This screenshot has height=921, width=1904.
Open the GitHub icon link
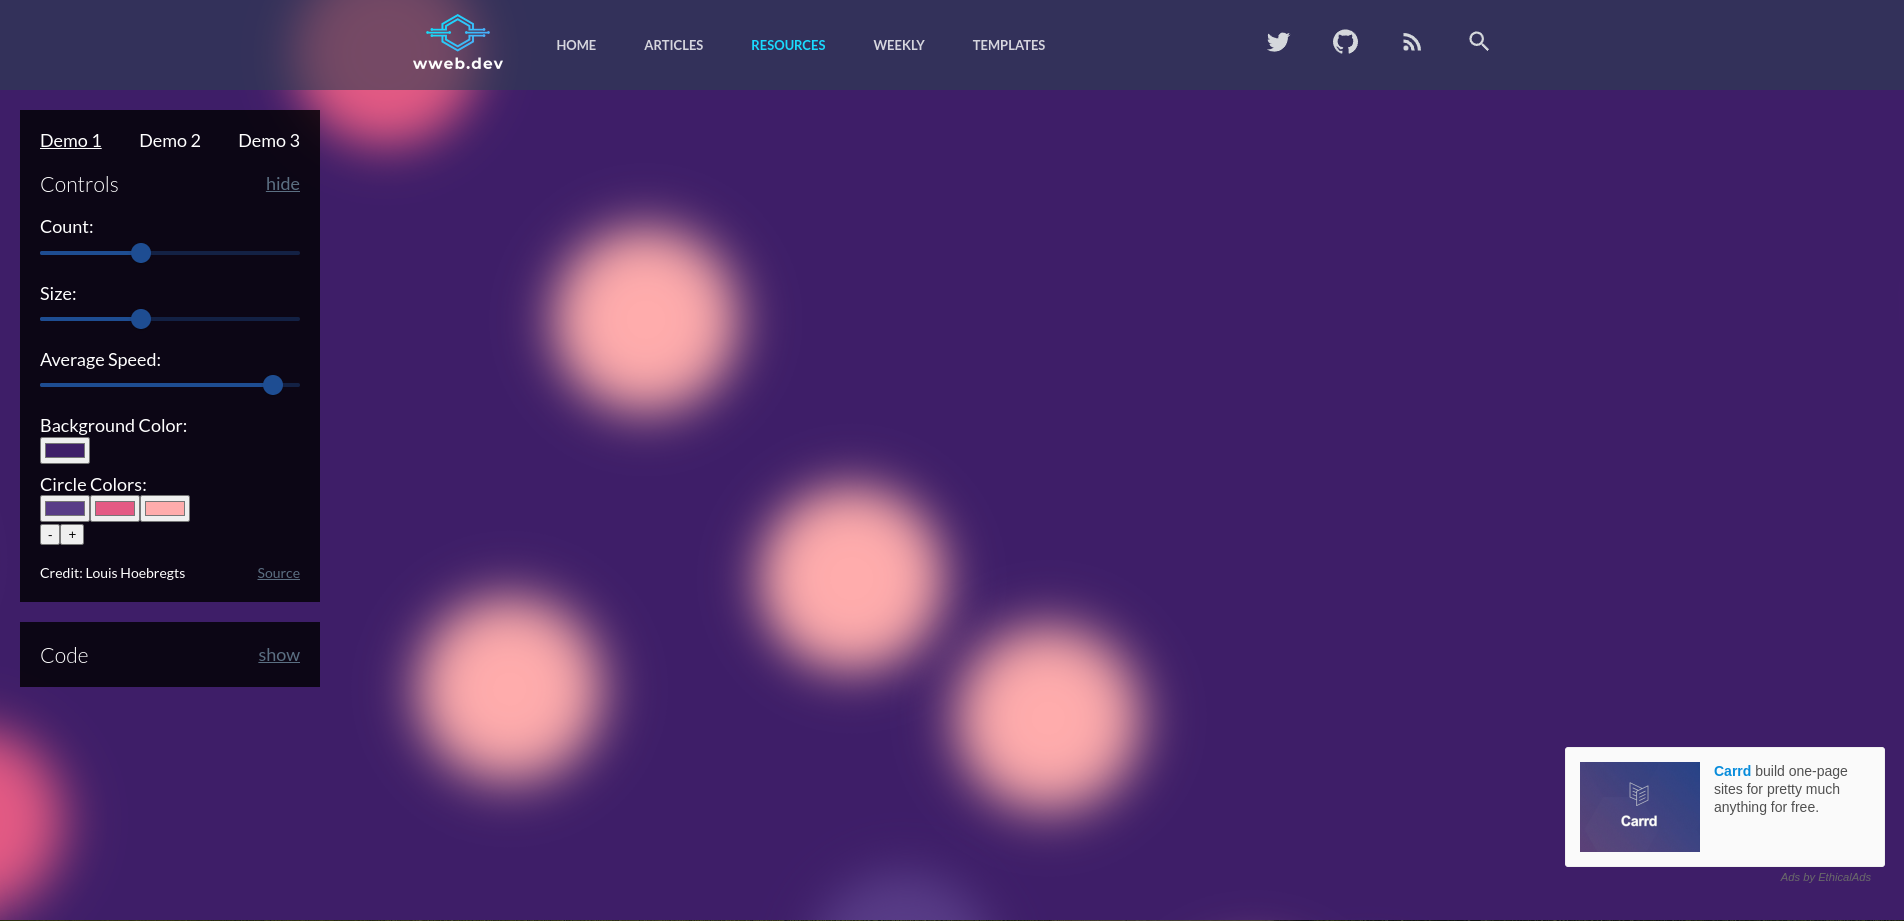pyautogui.click(x=1345, y=42)
